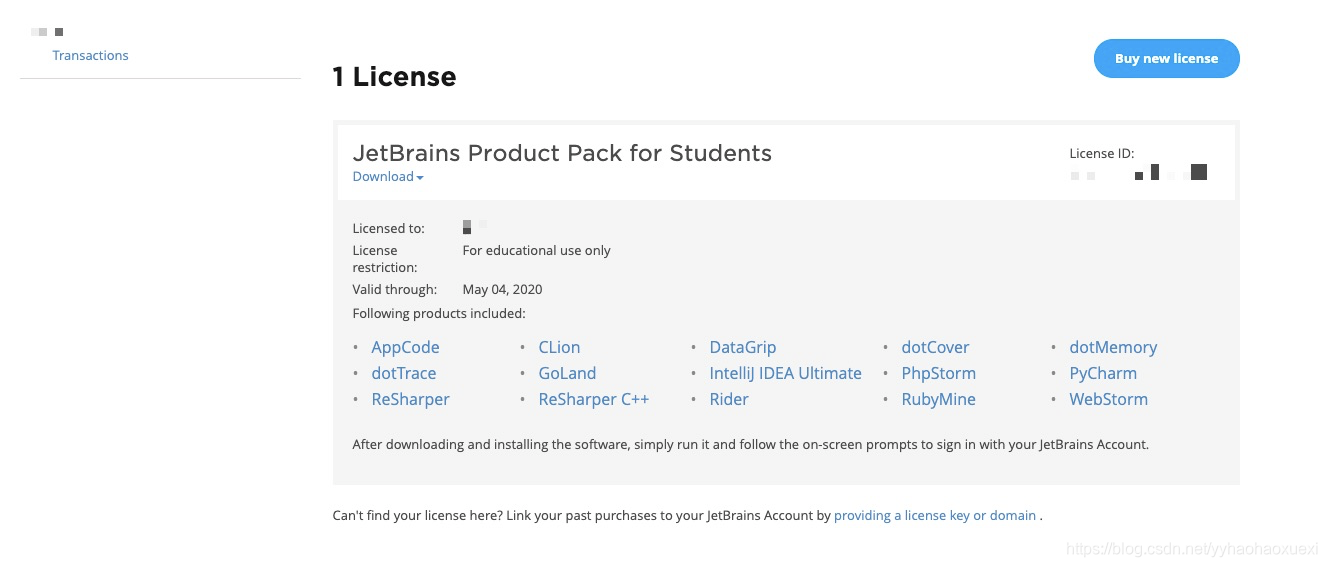Click the PyCharm product link
Image resolution: width=1327 pixels, height=567 pixels.
pos(1103,373)
